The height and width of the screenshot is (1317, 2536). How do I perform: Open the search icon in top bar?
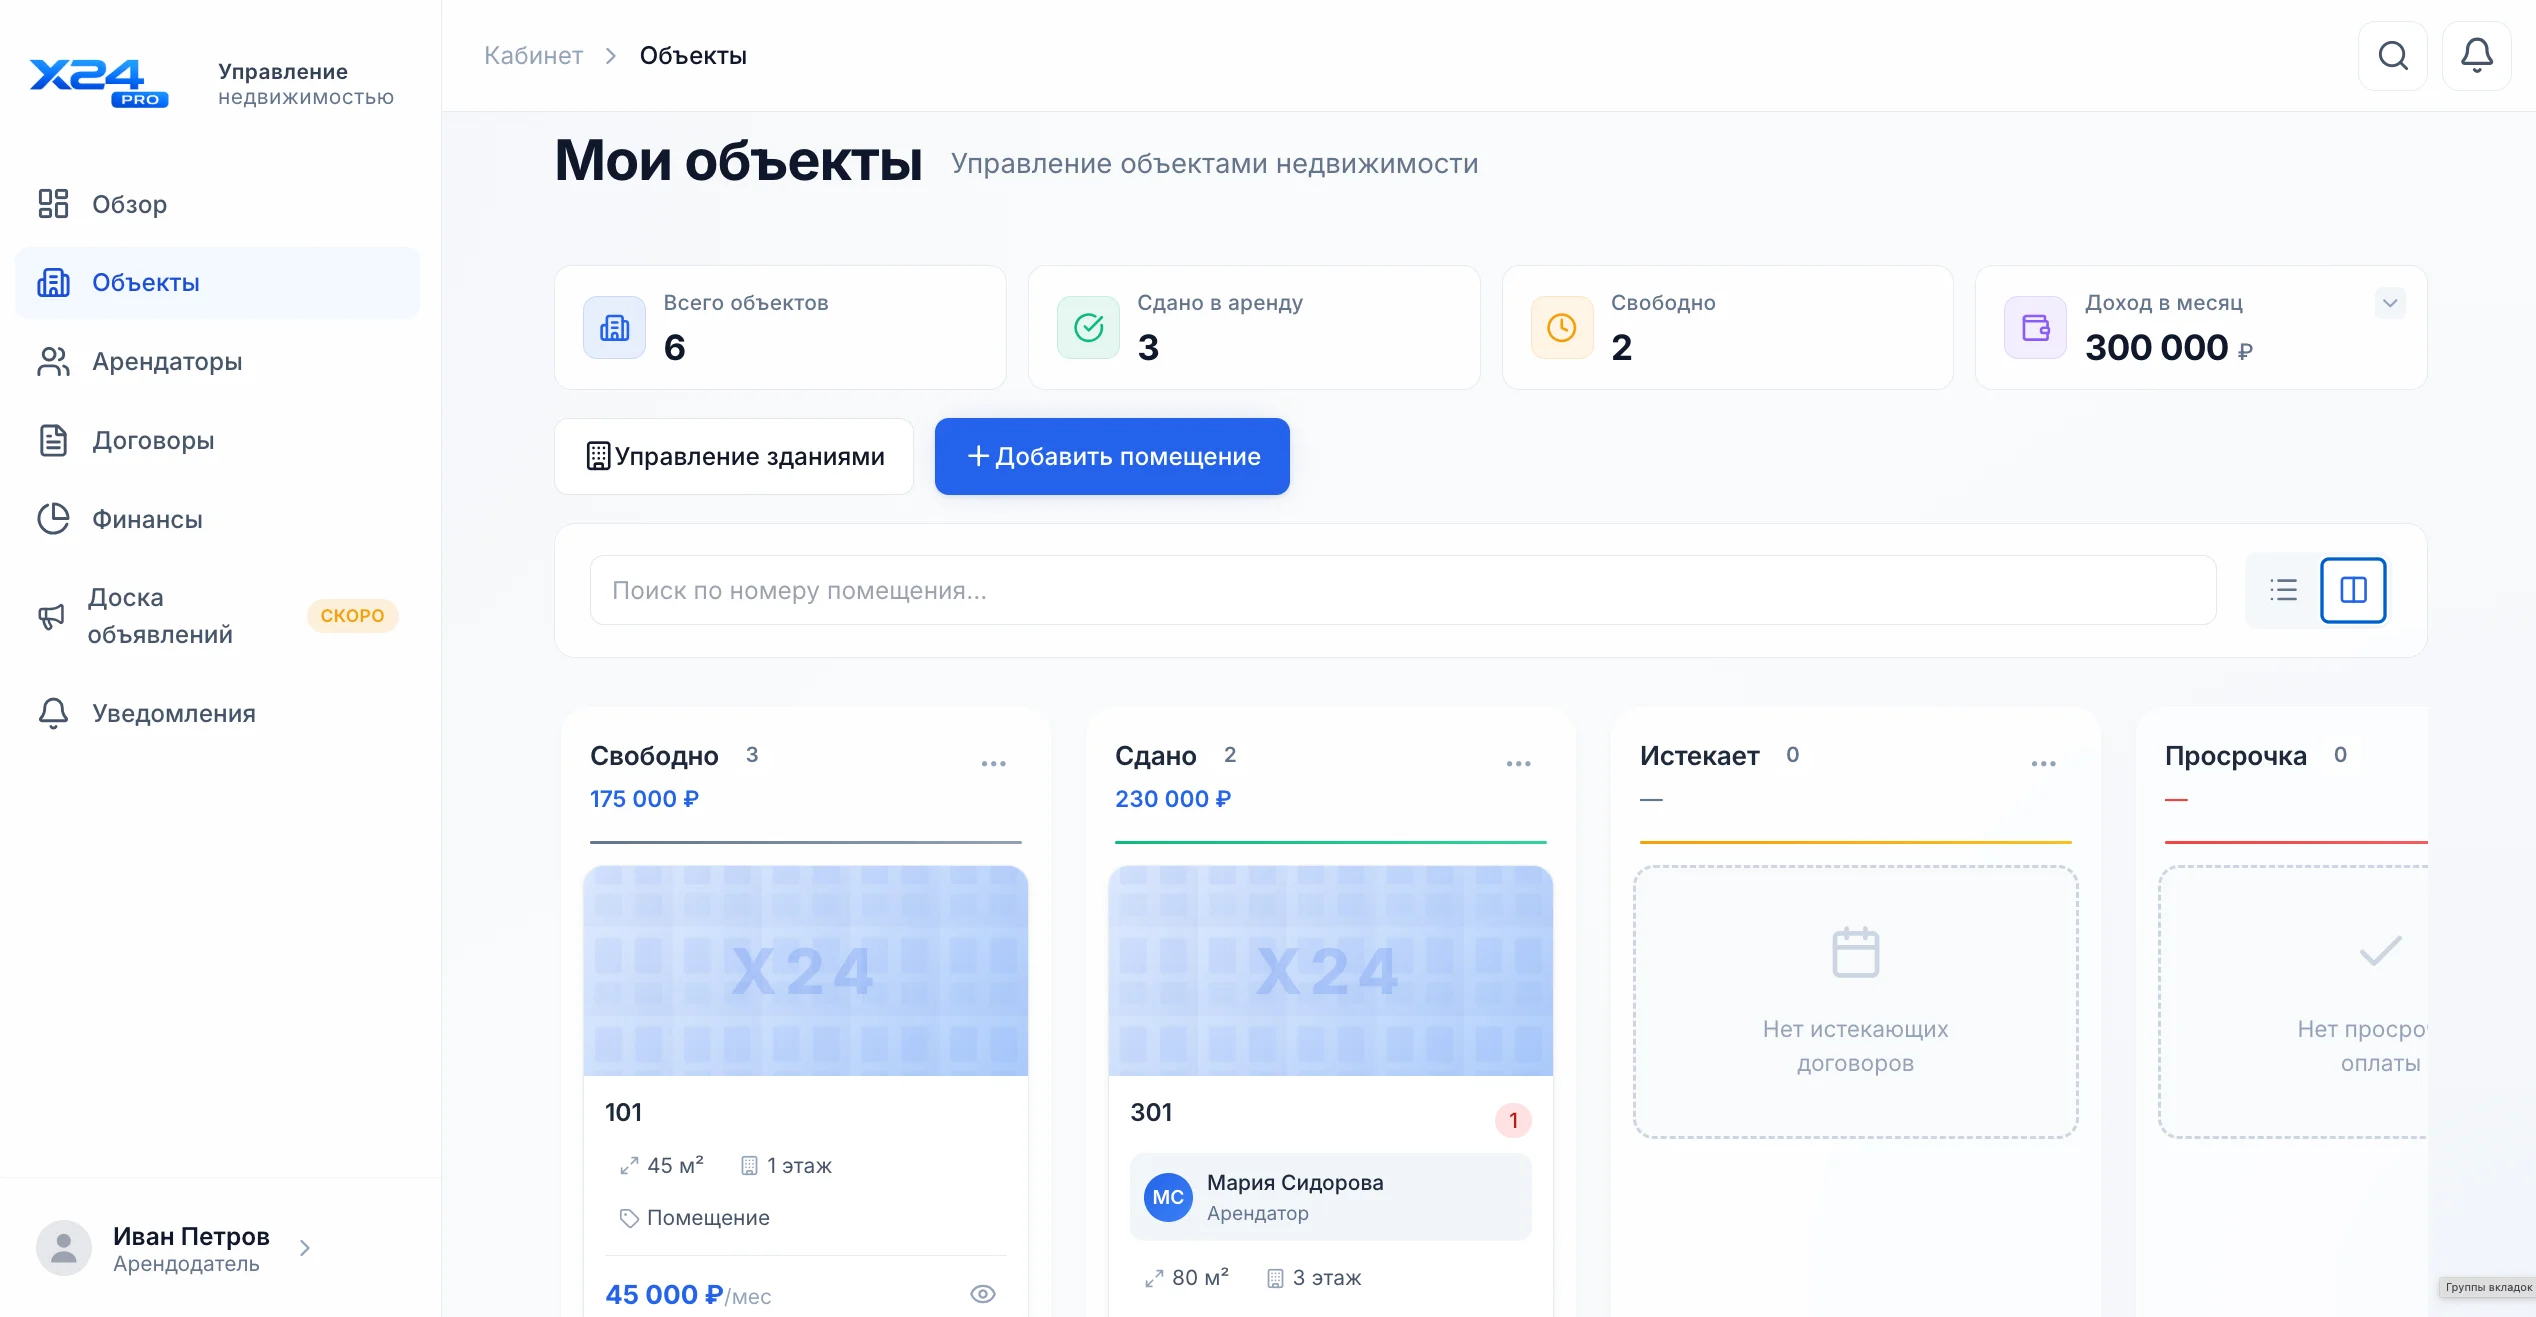point(2392,56)
